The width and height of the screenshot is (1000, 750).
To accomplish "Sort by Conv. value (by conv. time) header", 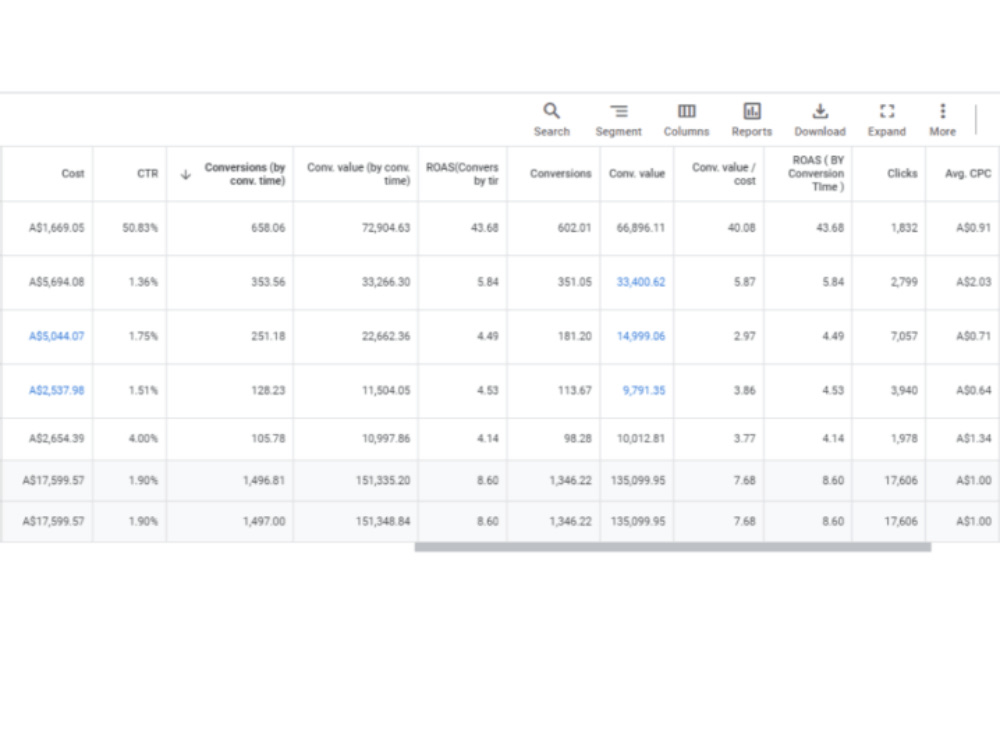I will 358,173.
